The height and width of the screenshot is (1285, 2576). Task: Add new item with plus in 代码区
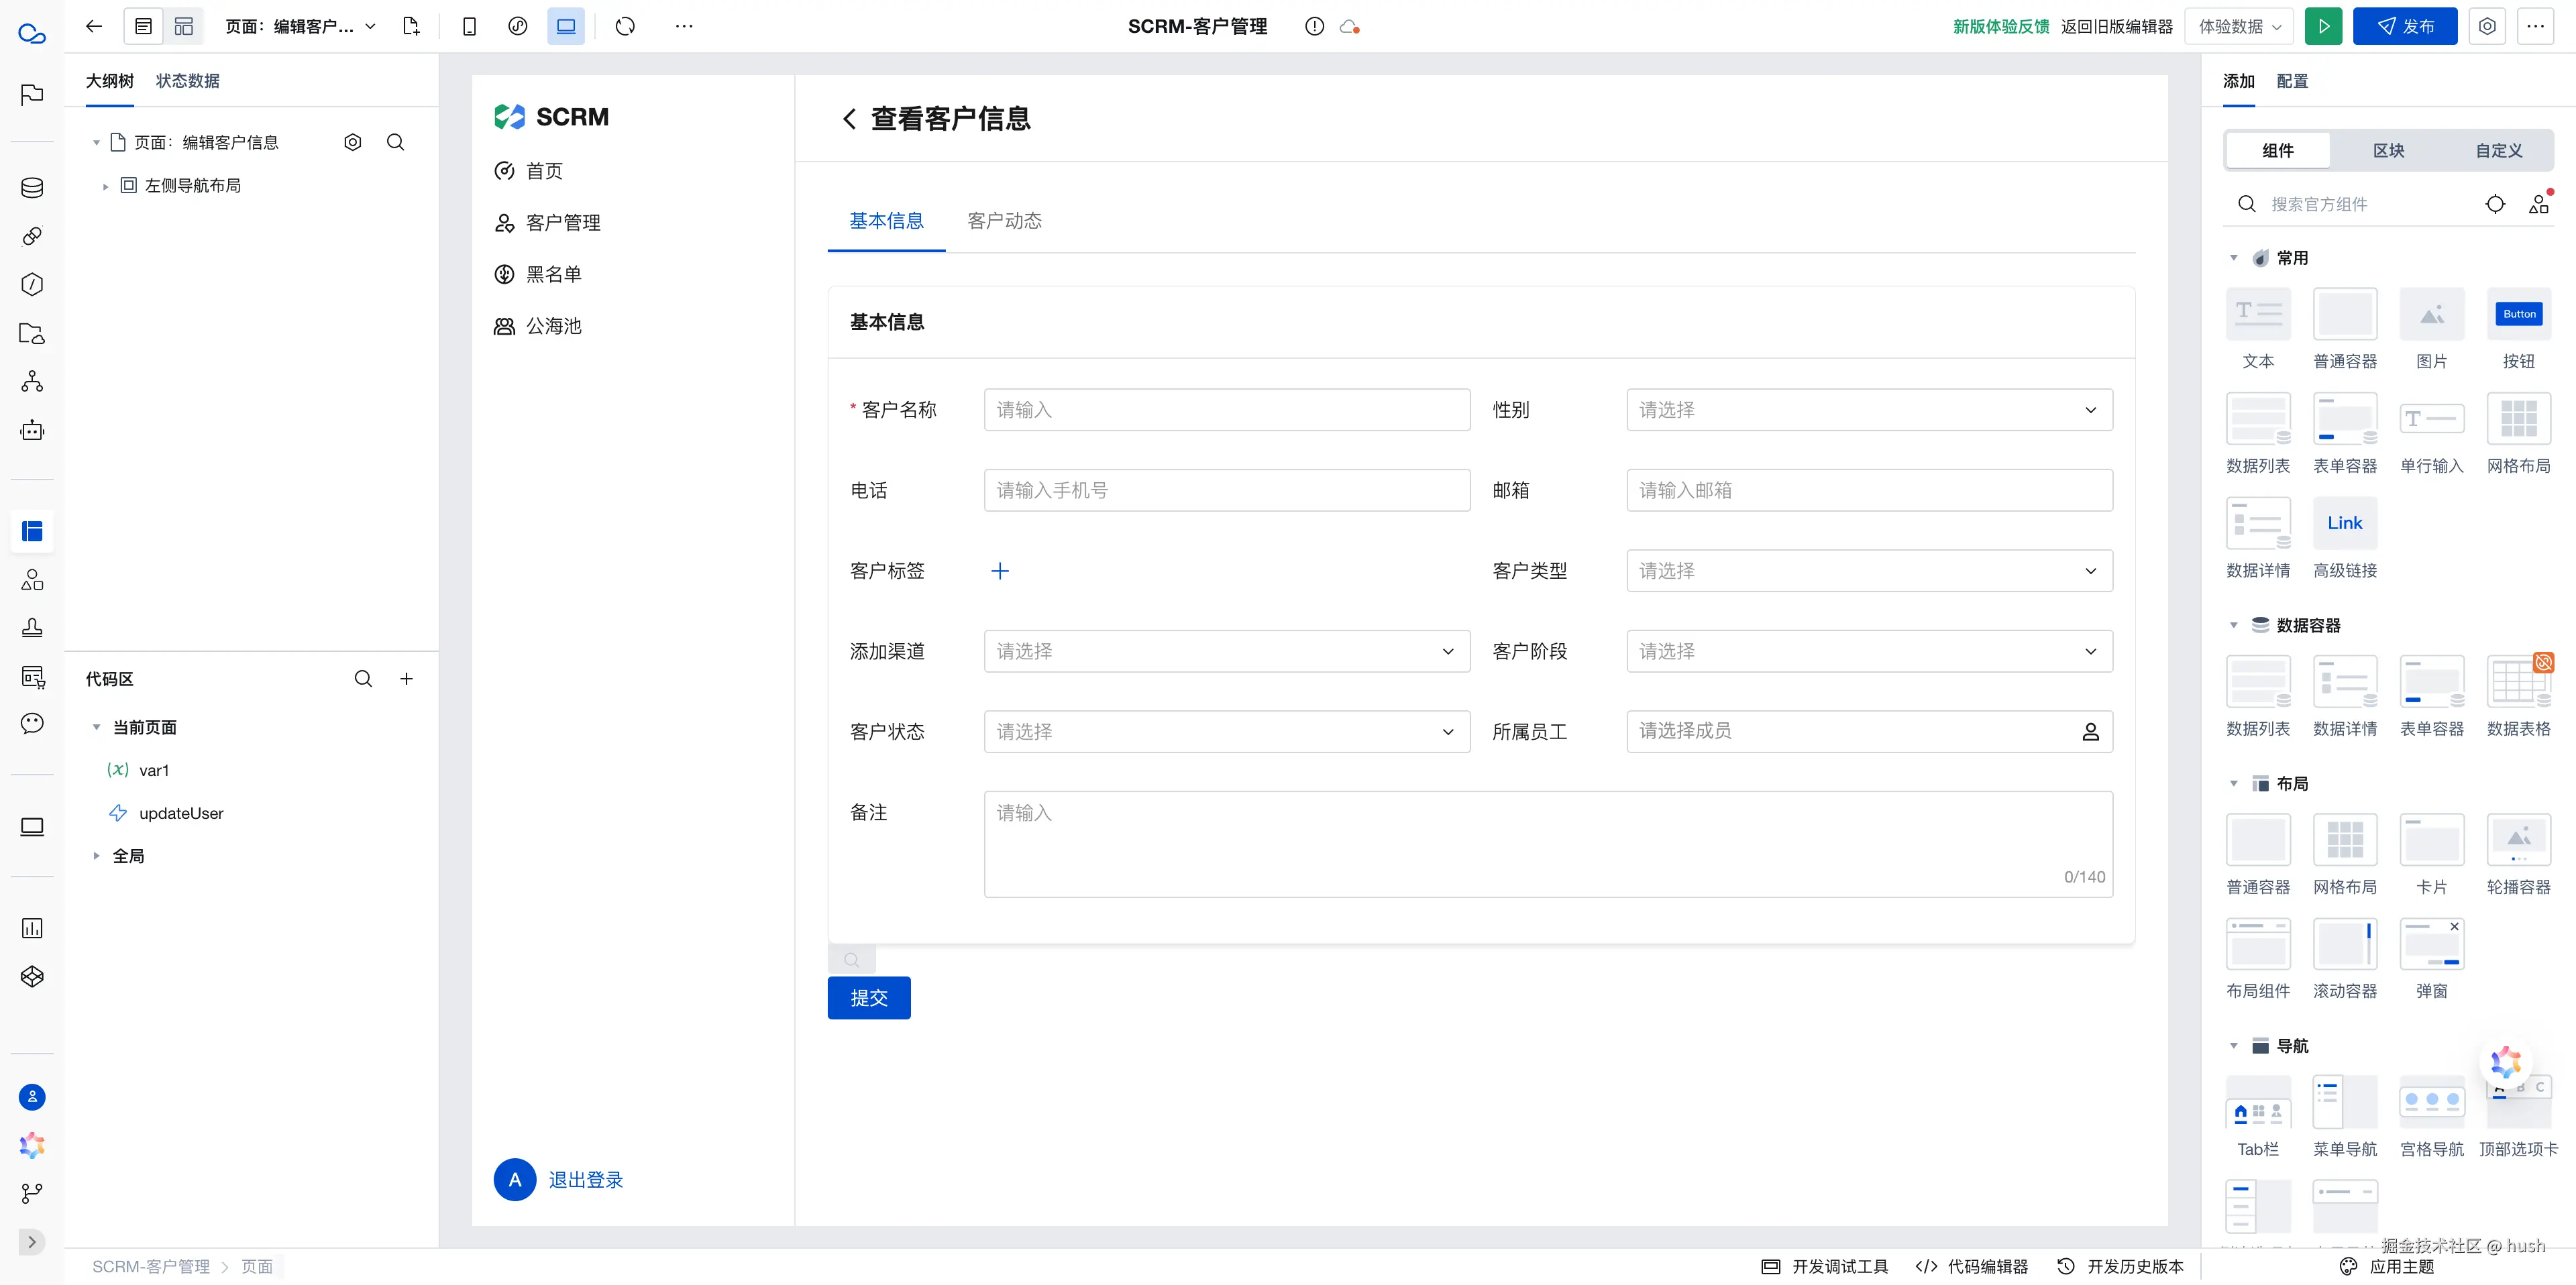(x=407, y=679)
